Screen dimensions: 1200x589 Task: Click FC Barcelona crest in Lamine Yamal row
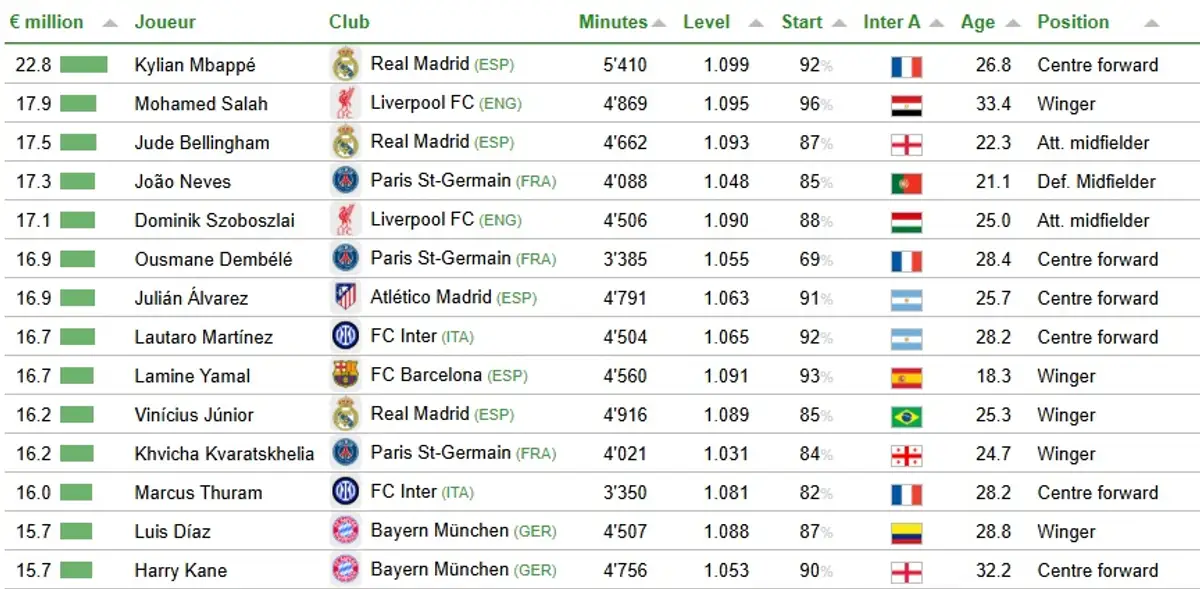[x=345, y=375]
